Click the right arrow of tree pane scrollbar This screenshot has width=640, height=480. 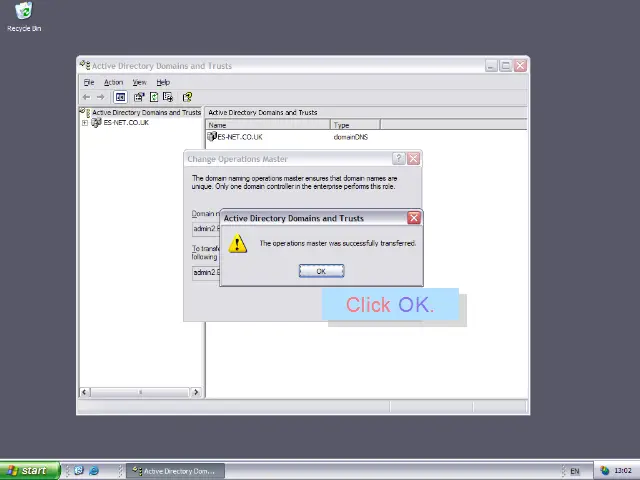[x=196, y=392]
